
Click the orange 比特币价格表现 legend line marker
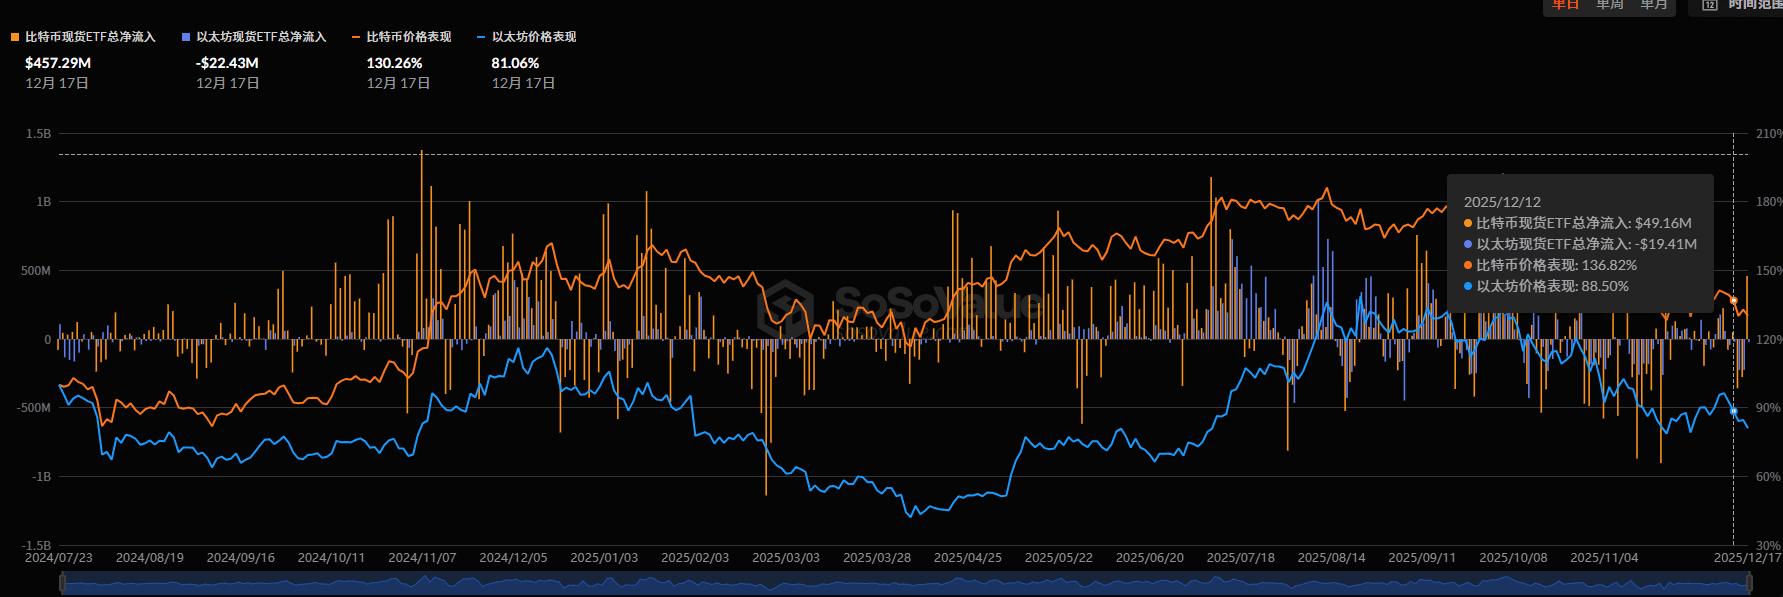[x=356, y=37]
